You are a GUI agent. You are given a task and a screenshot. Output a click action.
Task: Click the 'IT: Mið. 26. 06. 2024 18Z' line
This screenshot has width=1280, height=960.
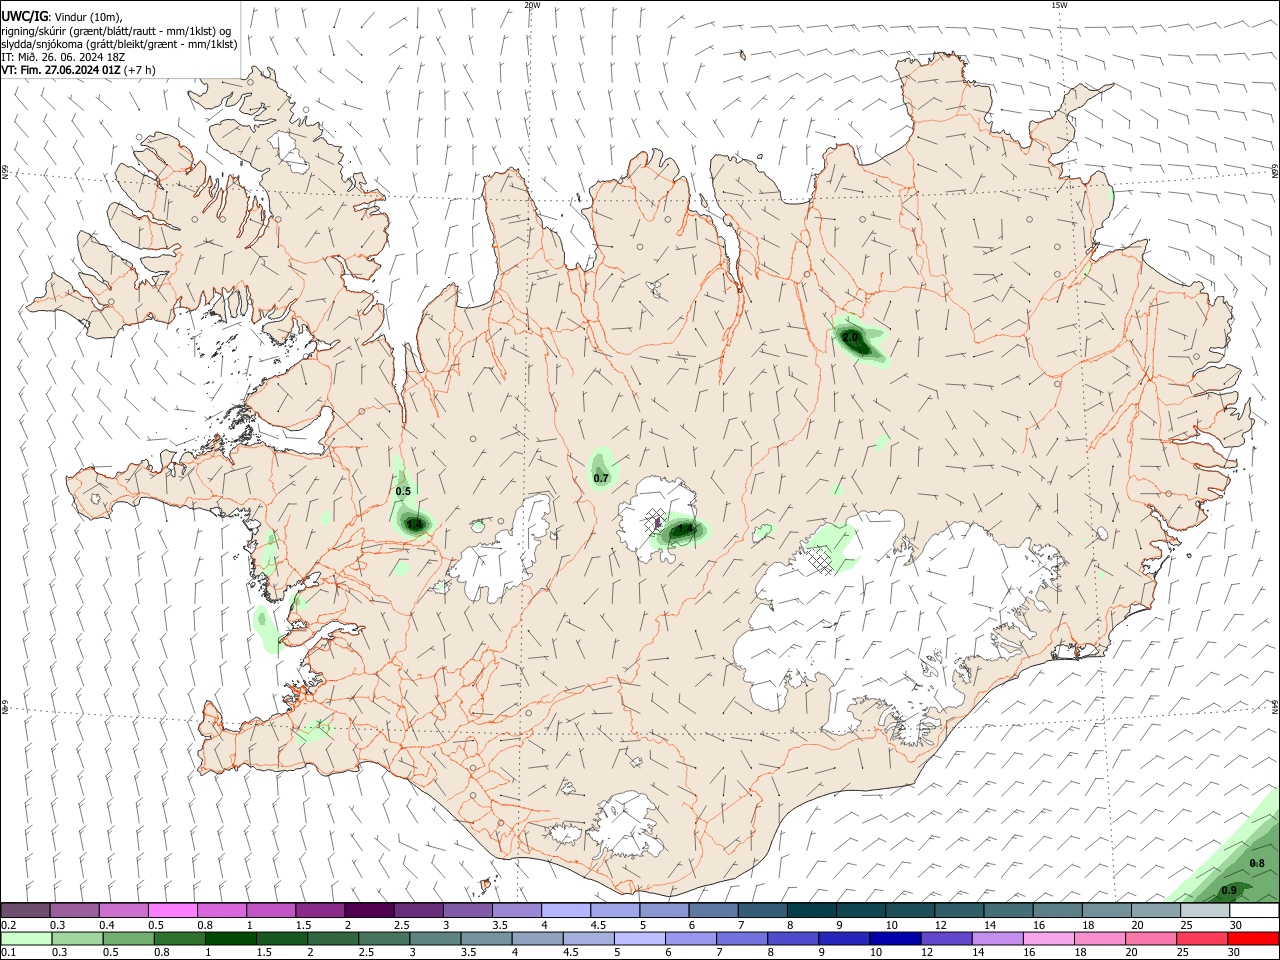click(62, 57)
